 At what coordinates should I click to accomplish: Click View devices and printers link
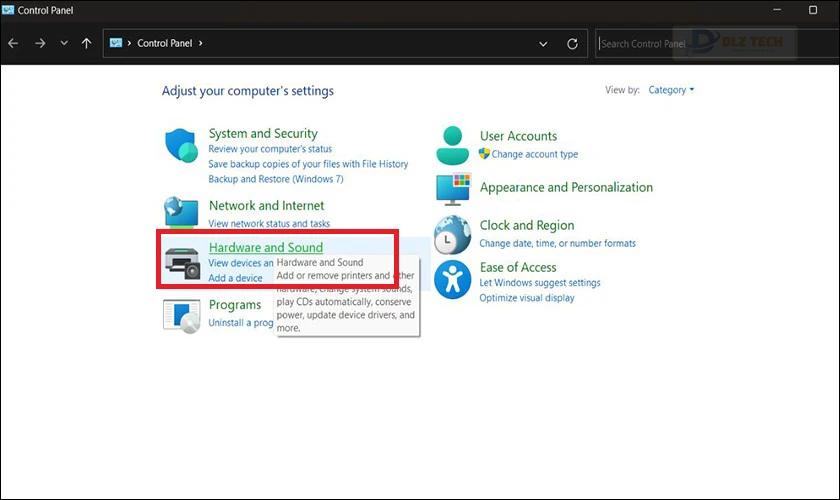pos(241,263)
